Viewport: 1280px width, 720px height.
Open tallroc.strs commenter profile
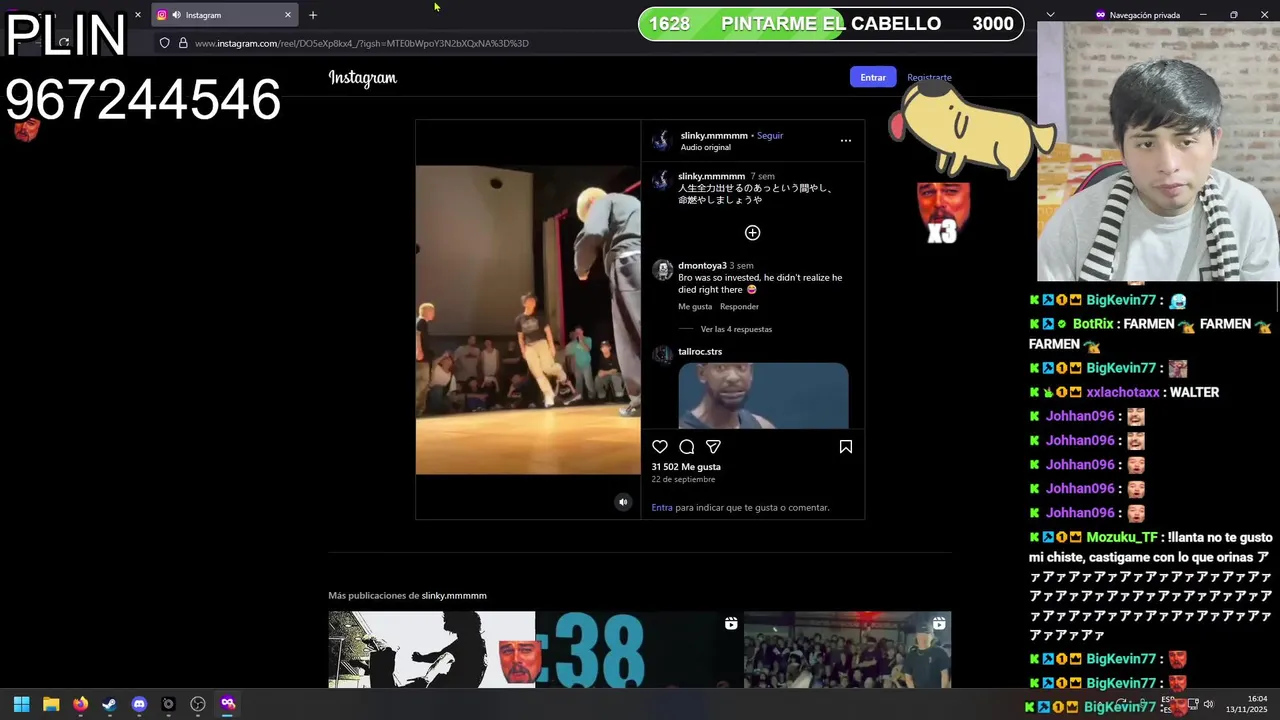[700, 351]
